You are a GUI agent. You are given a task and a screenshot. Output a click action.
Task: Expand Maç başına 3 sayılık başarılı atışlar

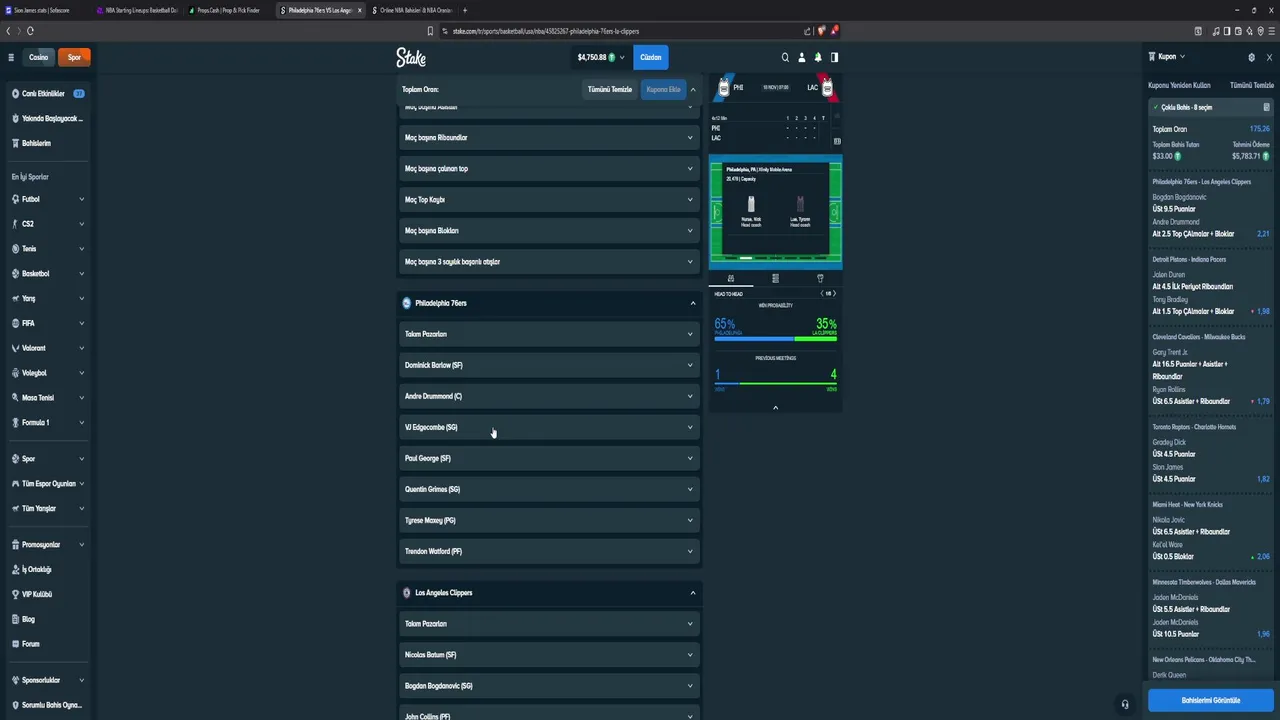tap(549, 261)
